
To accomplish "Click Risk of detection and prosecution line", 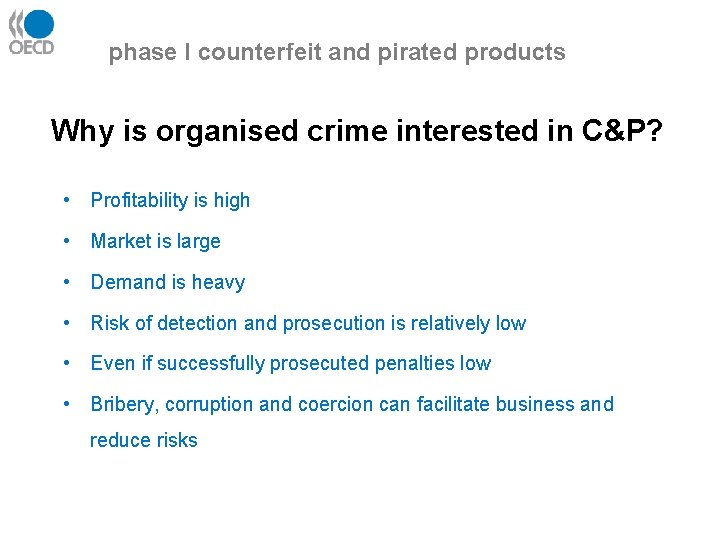I will [x=308, y=323].
